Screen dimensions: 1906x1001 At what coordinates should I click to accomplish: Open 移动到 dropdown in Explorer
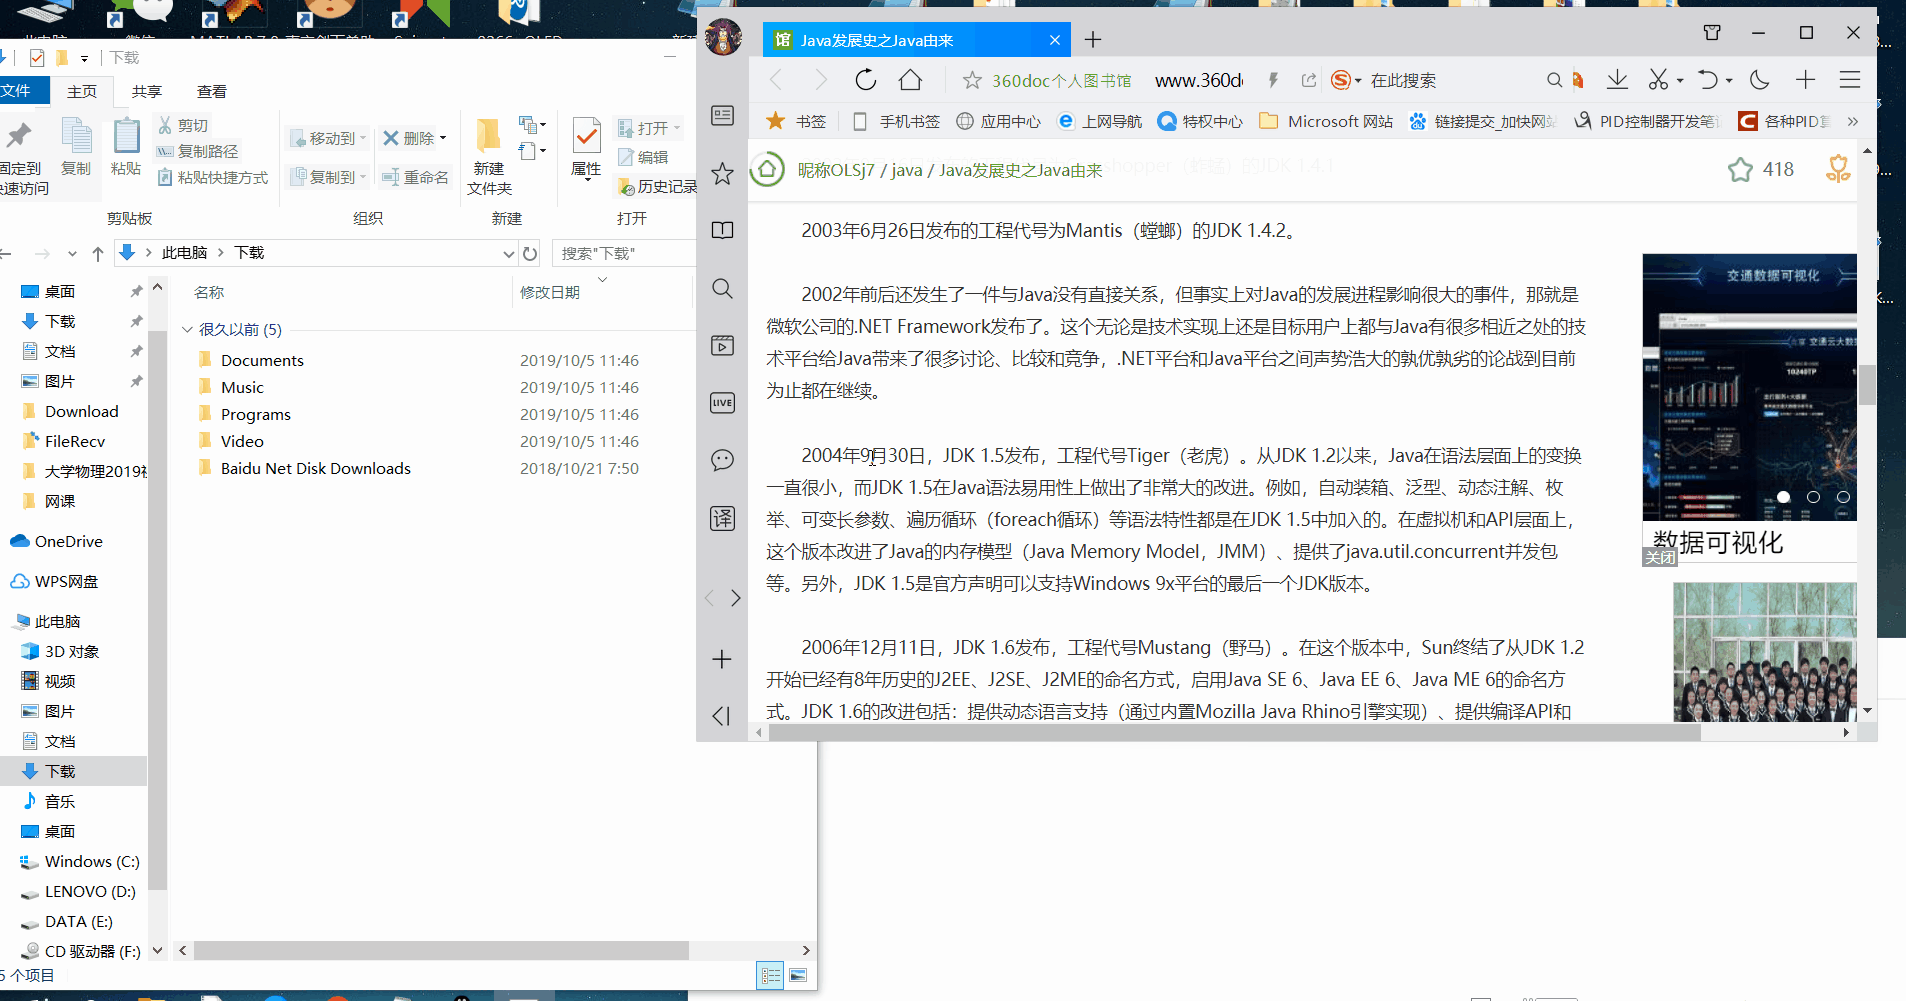pos(329,138)
